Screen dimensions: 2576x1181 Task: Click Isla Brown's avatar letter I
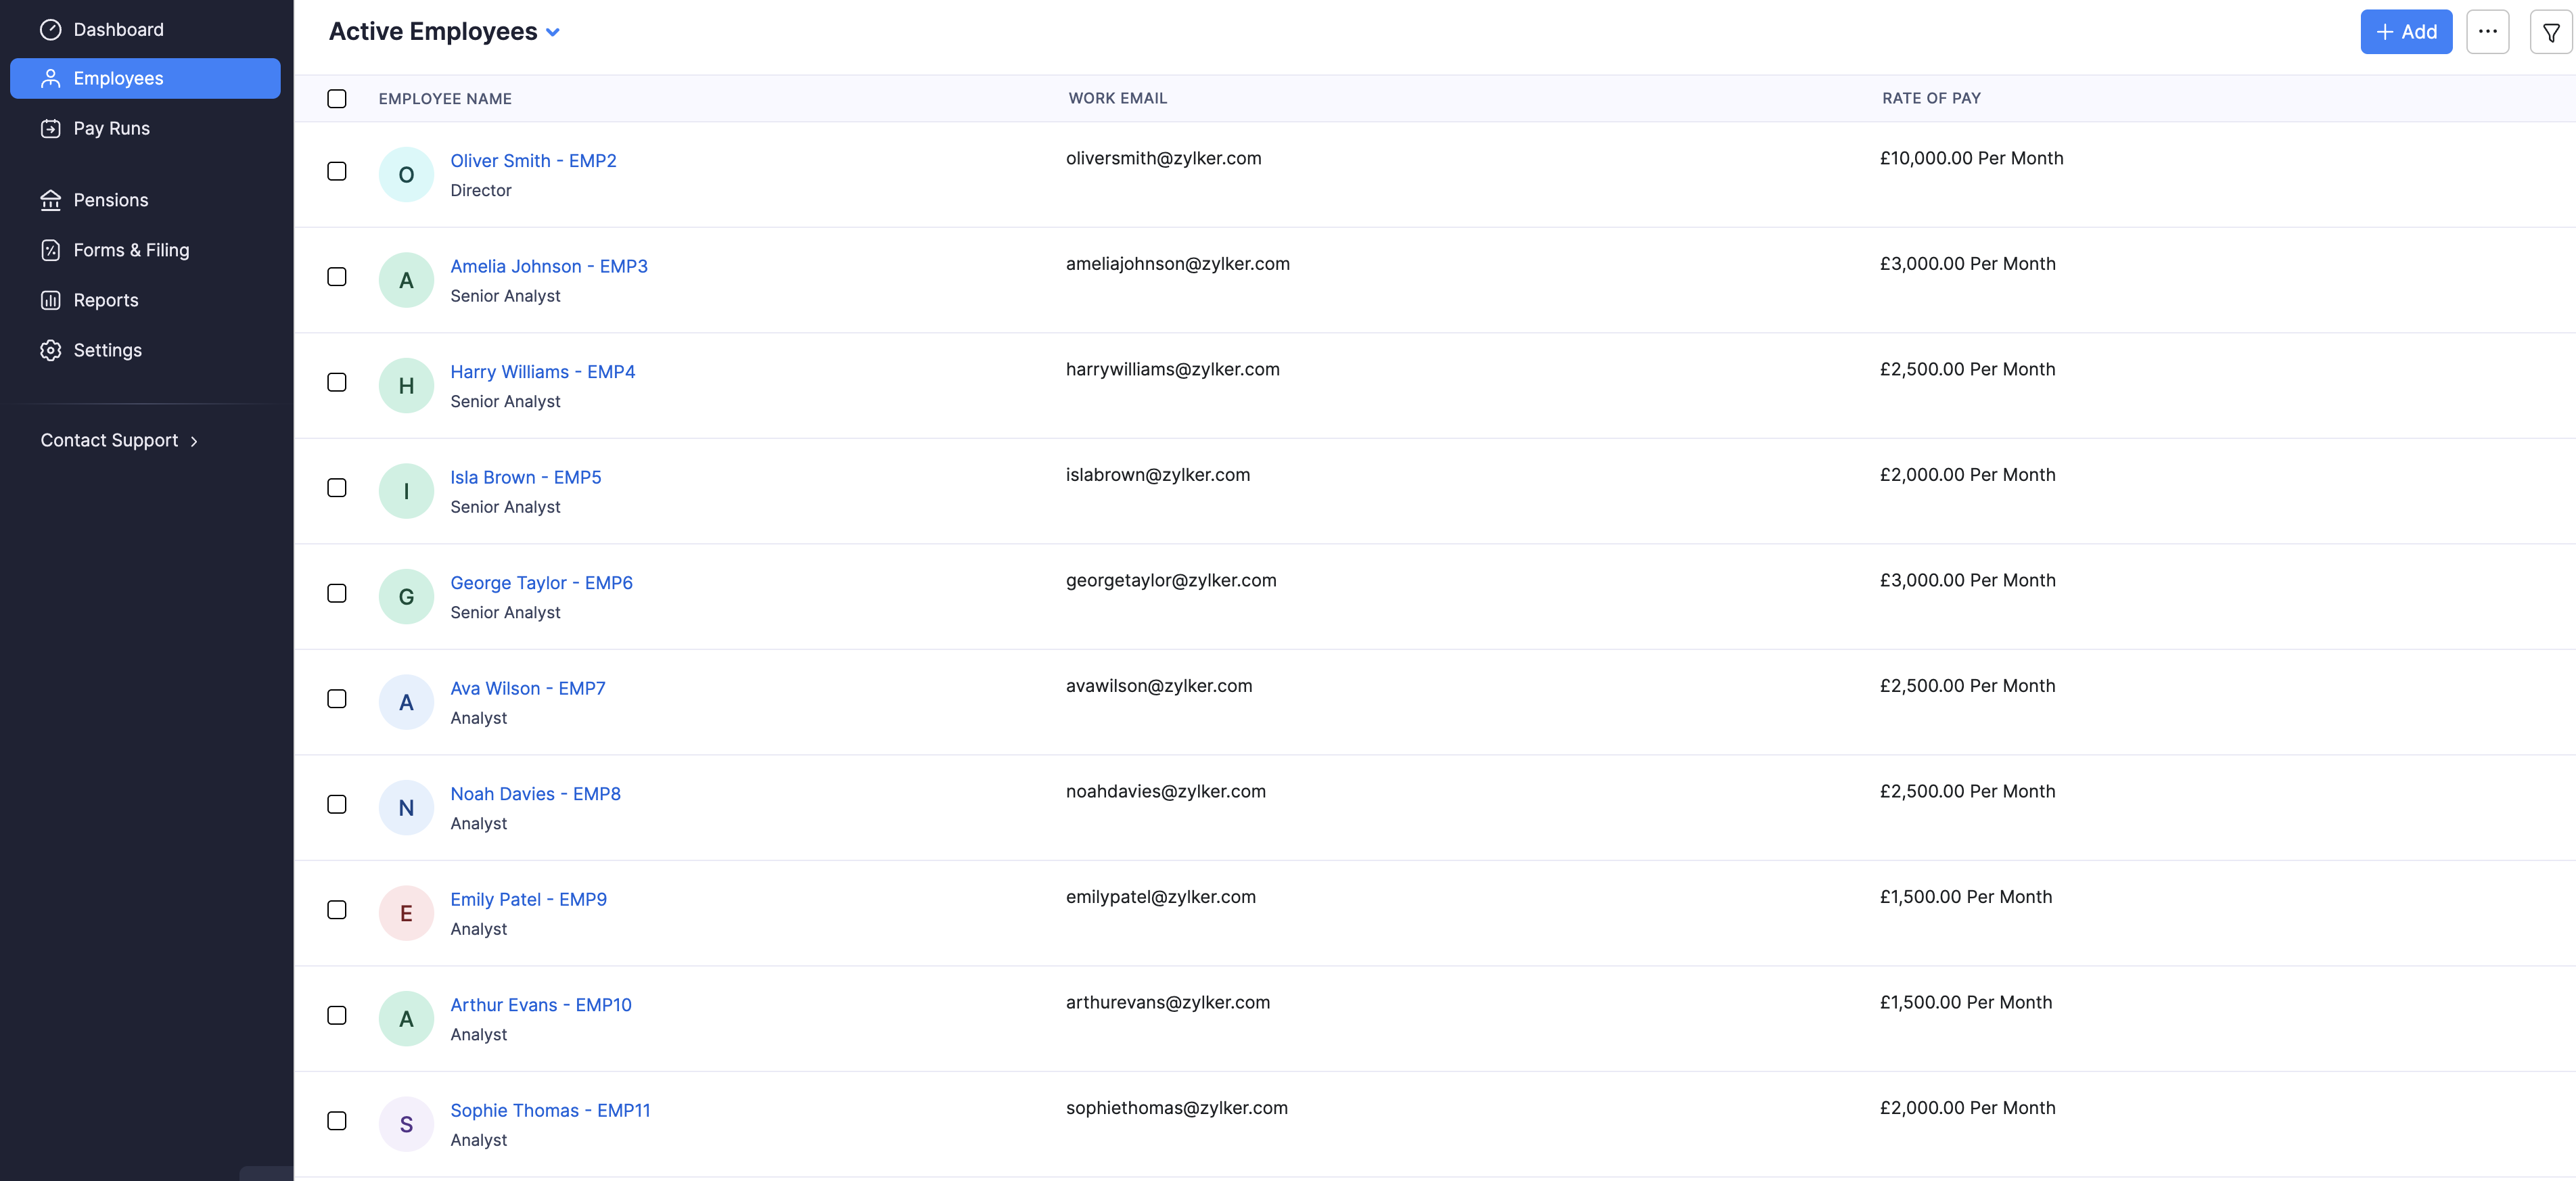click(x=406, y=491)
